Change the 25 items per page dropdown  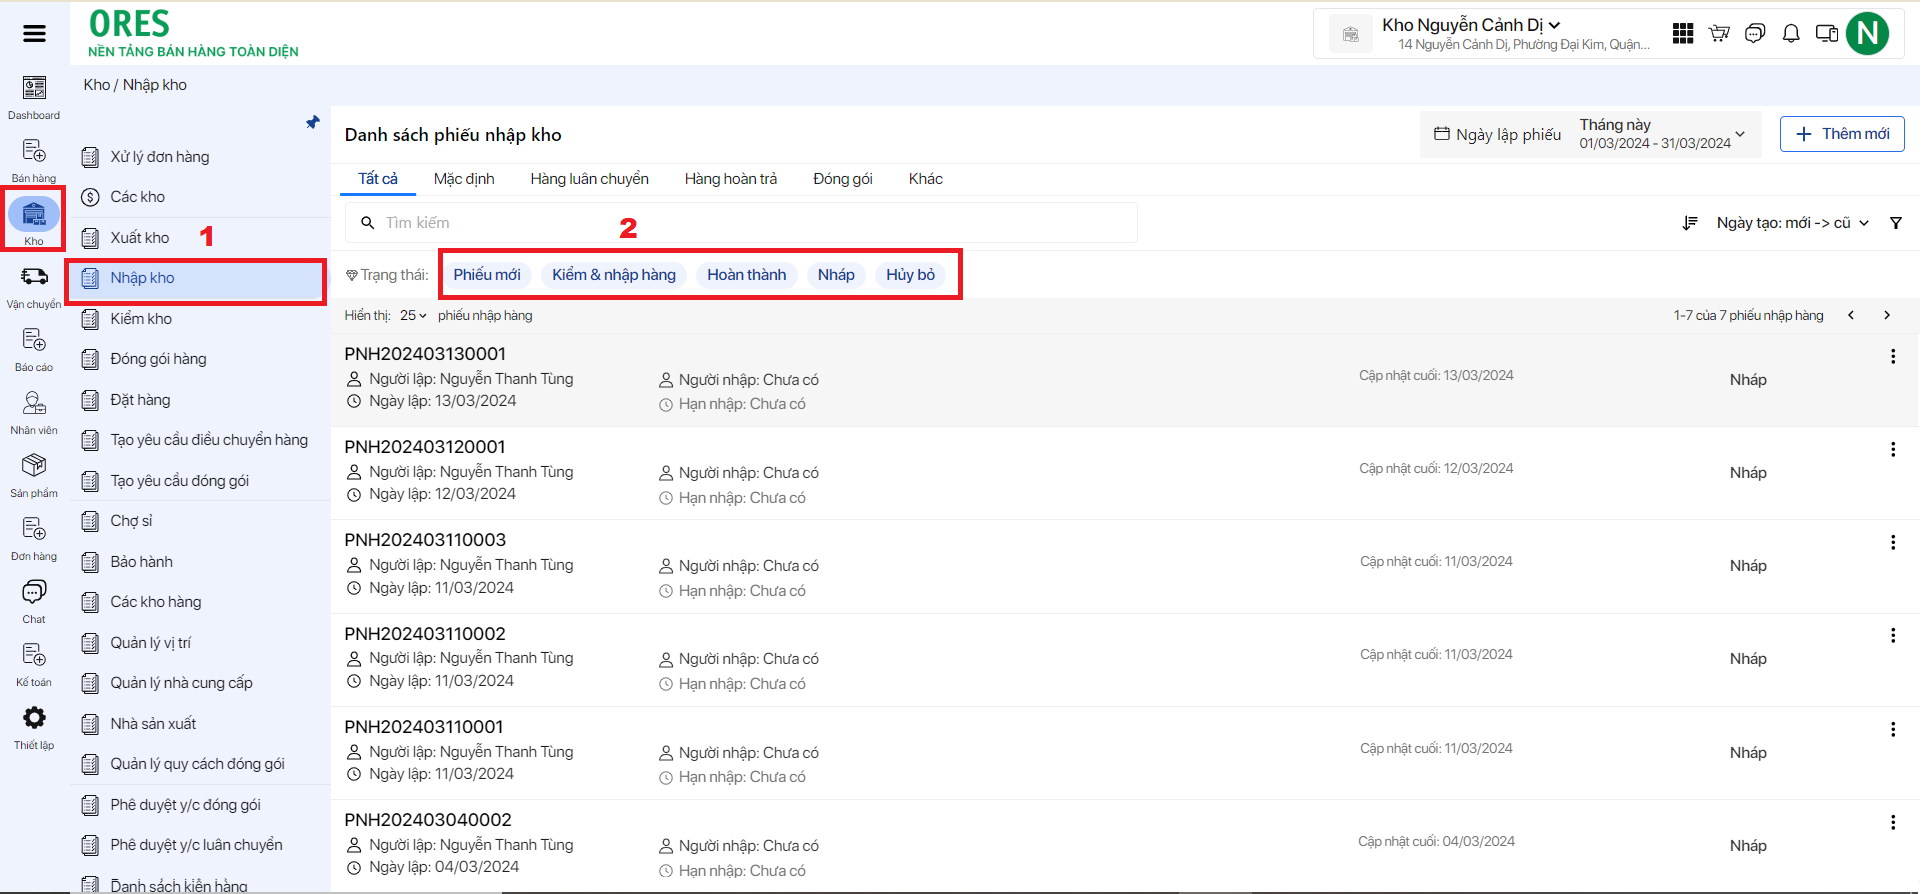(413, 316)
